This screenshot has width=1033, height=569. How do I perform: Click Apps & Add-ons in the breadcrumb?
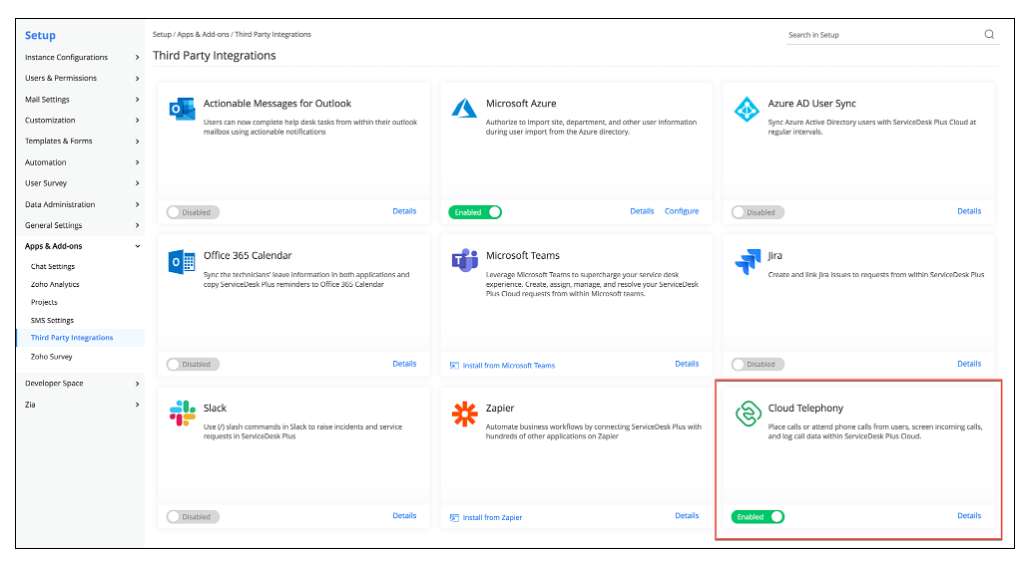click(203, 34)
